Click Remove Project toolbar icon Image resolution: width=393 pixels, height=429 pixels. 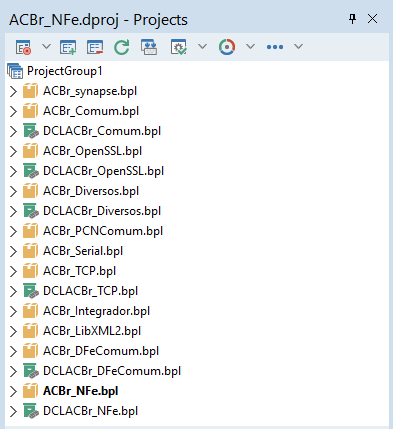point(95,47)
